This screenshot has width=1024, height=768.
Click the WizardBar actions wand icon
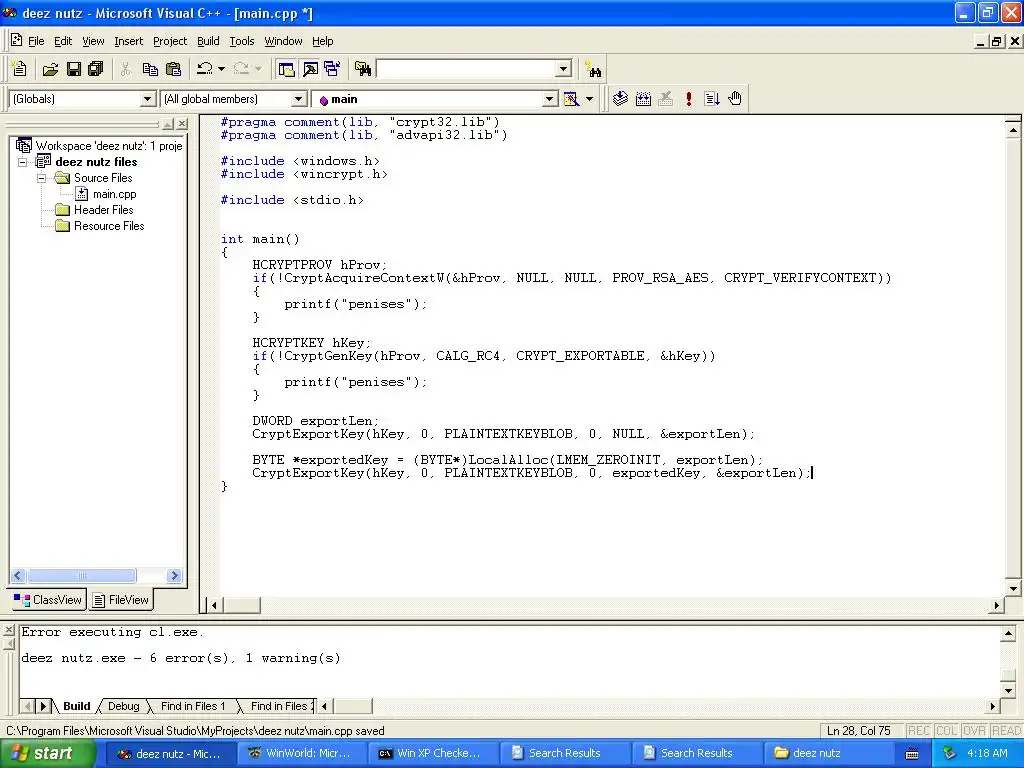coord(571,99)
